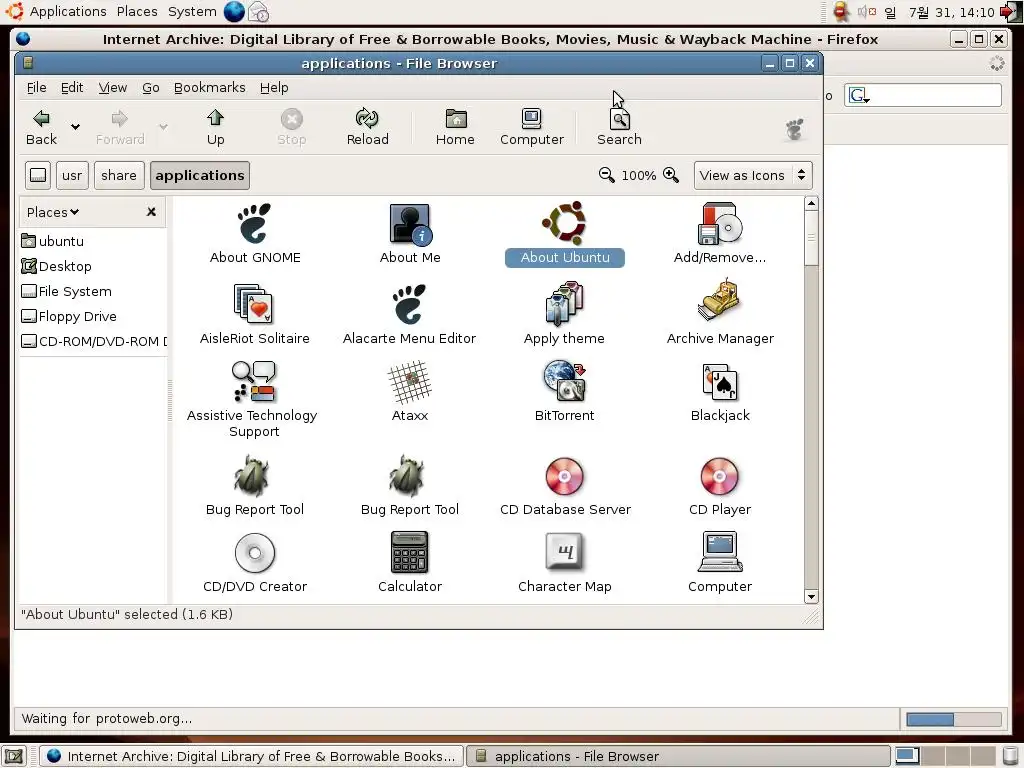Expand the Places side pane selector
The width and height of the screenshot is (1024, 768).
point(52,212)
